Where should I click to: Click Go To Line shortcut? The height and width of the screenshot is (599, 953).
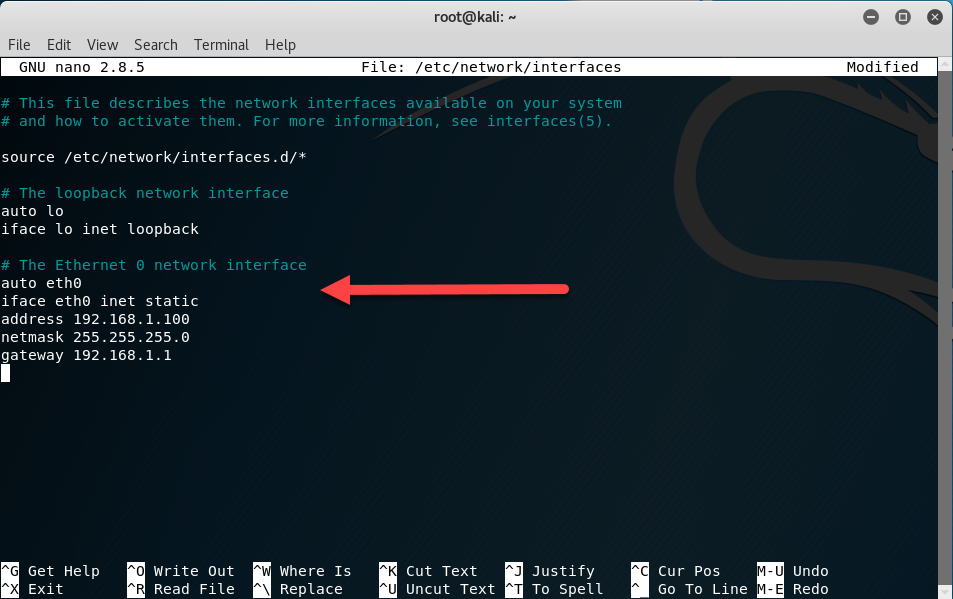point(697,589)
